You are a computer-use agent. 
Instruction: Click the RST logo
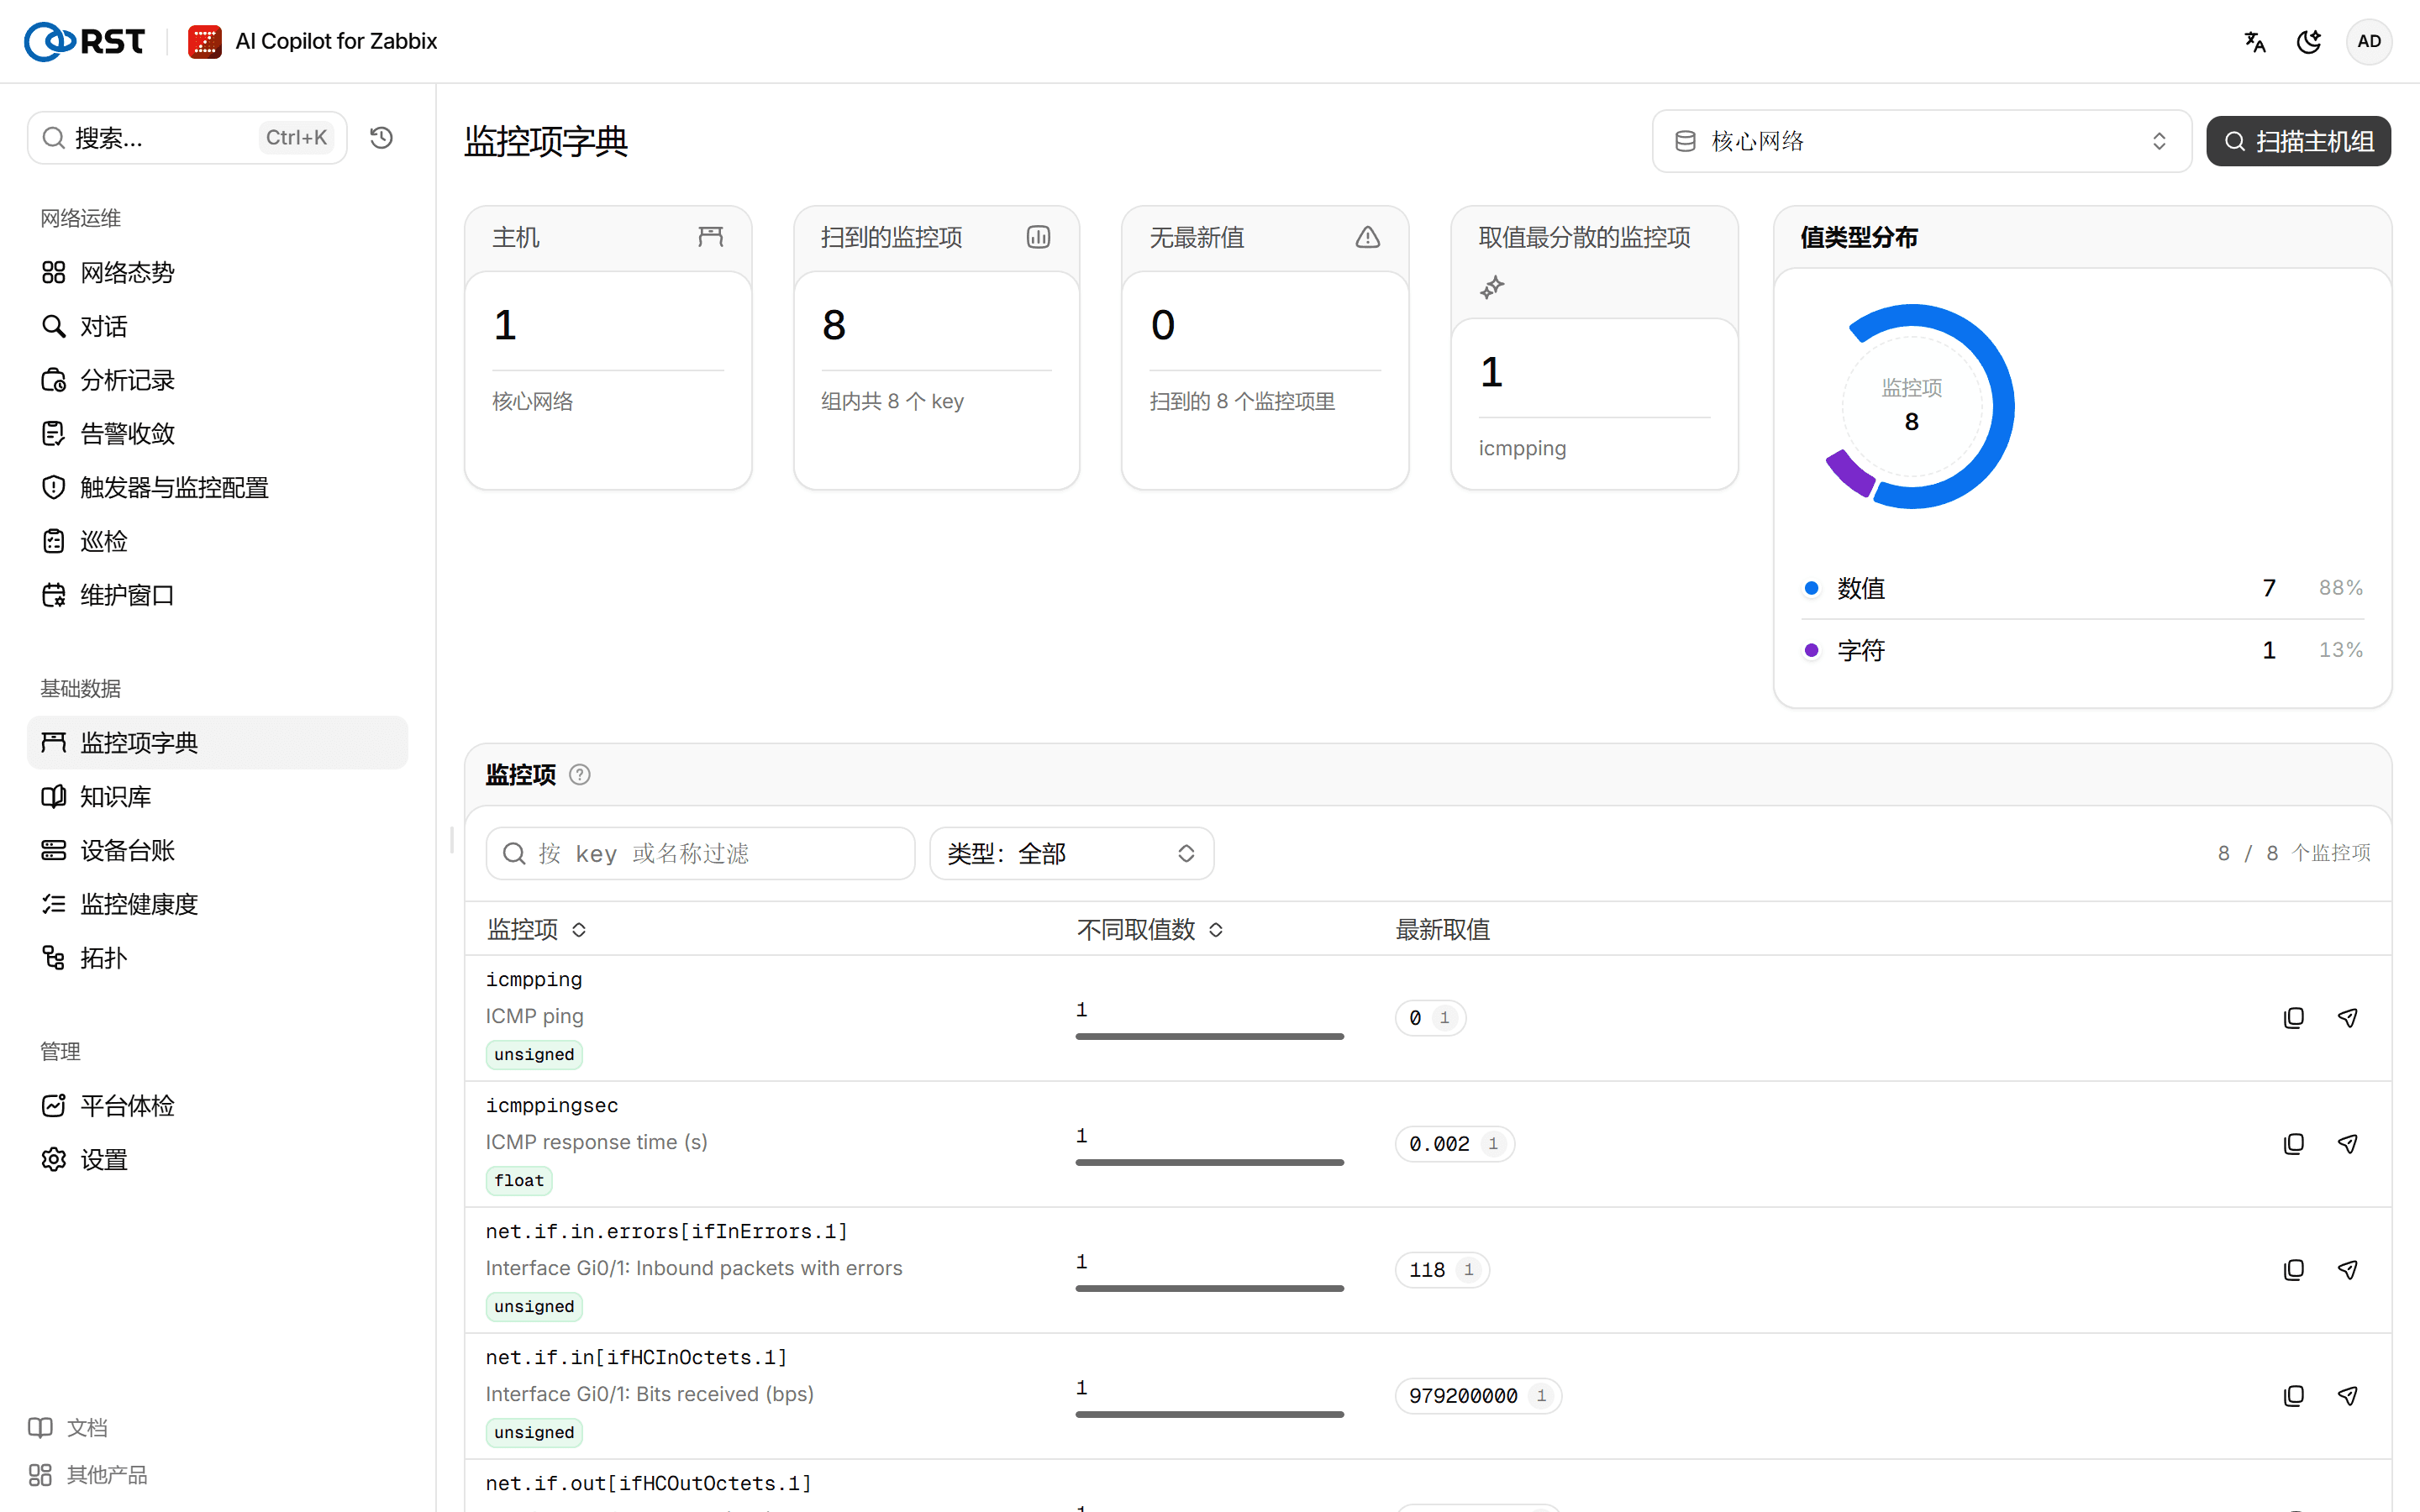[85, 41]
